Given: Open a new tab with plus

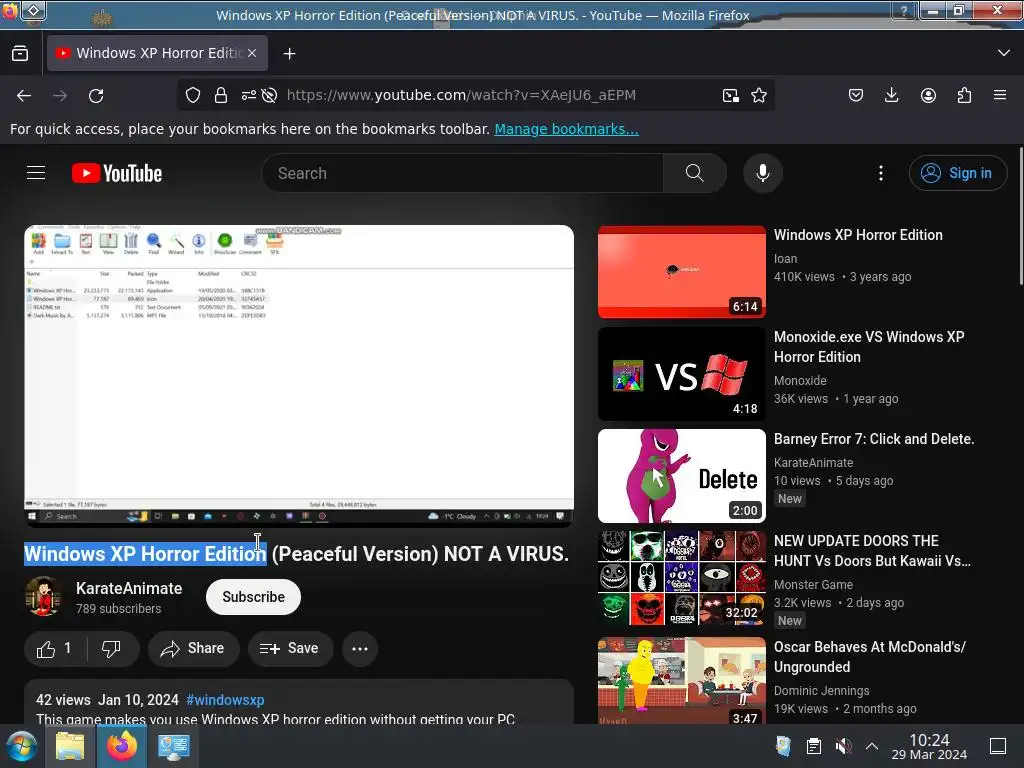Looking at the screenshot, I should click(x=289, y=54).
